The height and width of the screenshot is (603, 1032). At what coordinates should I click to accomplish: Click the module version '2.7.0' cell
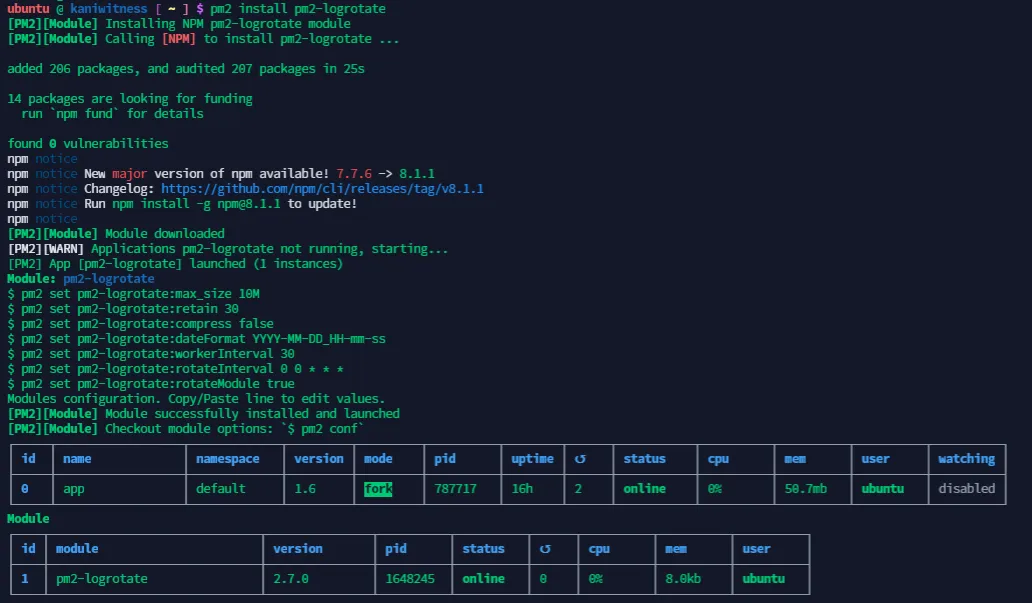point(291,579)
